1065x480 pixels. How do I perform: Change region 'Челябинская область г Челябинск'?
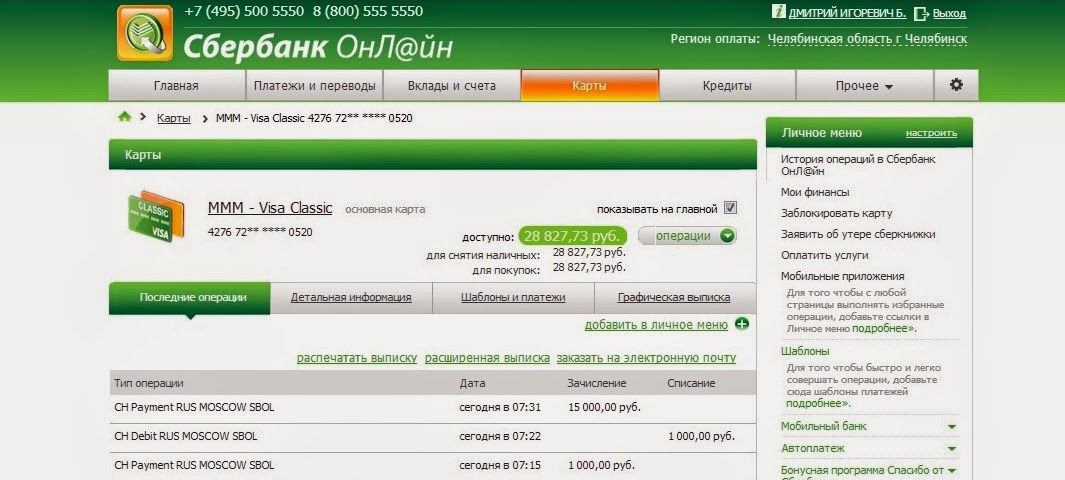coord(867,39)
